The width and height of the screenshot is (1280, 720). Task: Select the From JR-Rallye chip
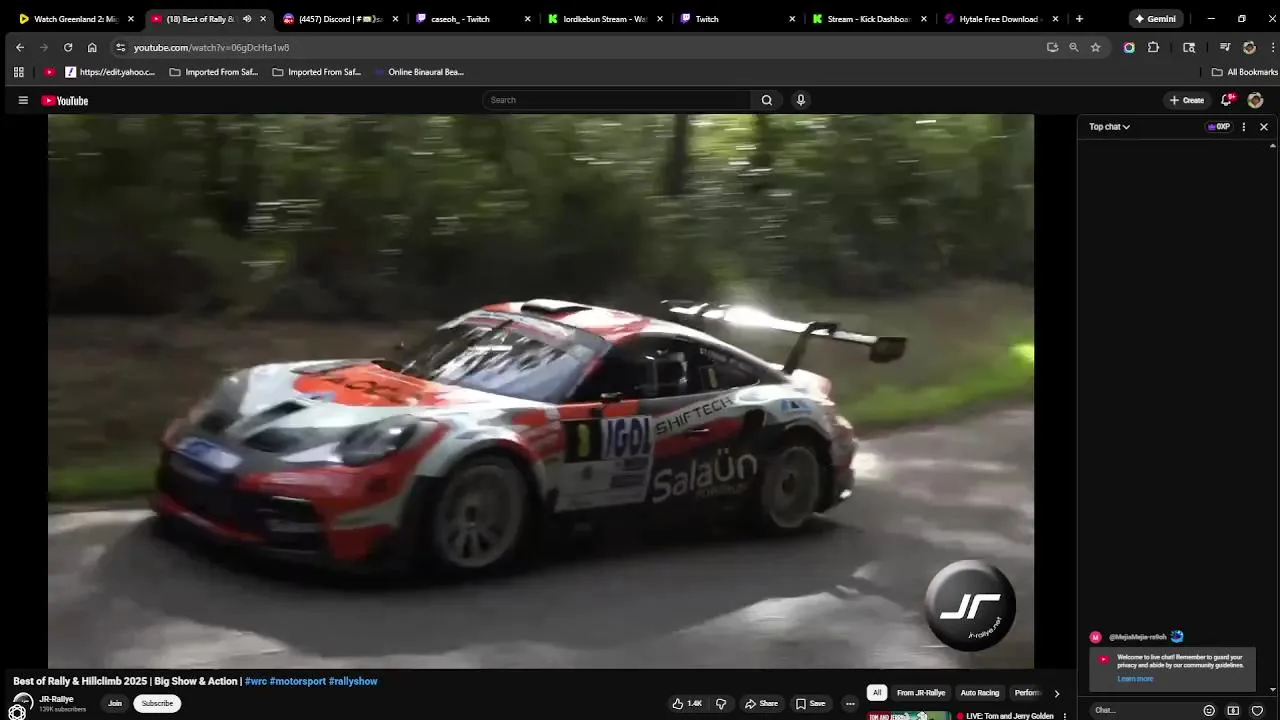coord(921,692)
